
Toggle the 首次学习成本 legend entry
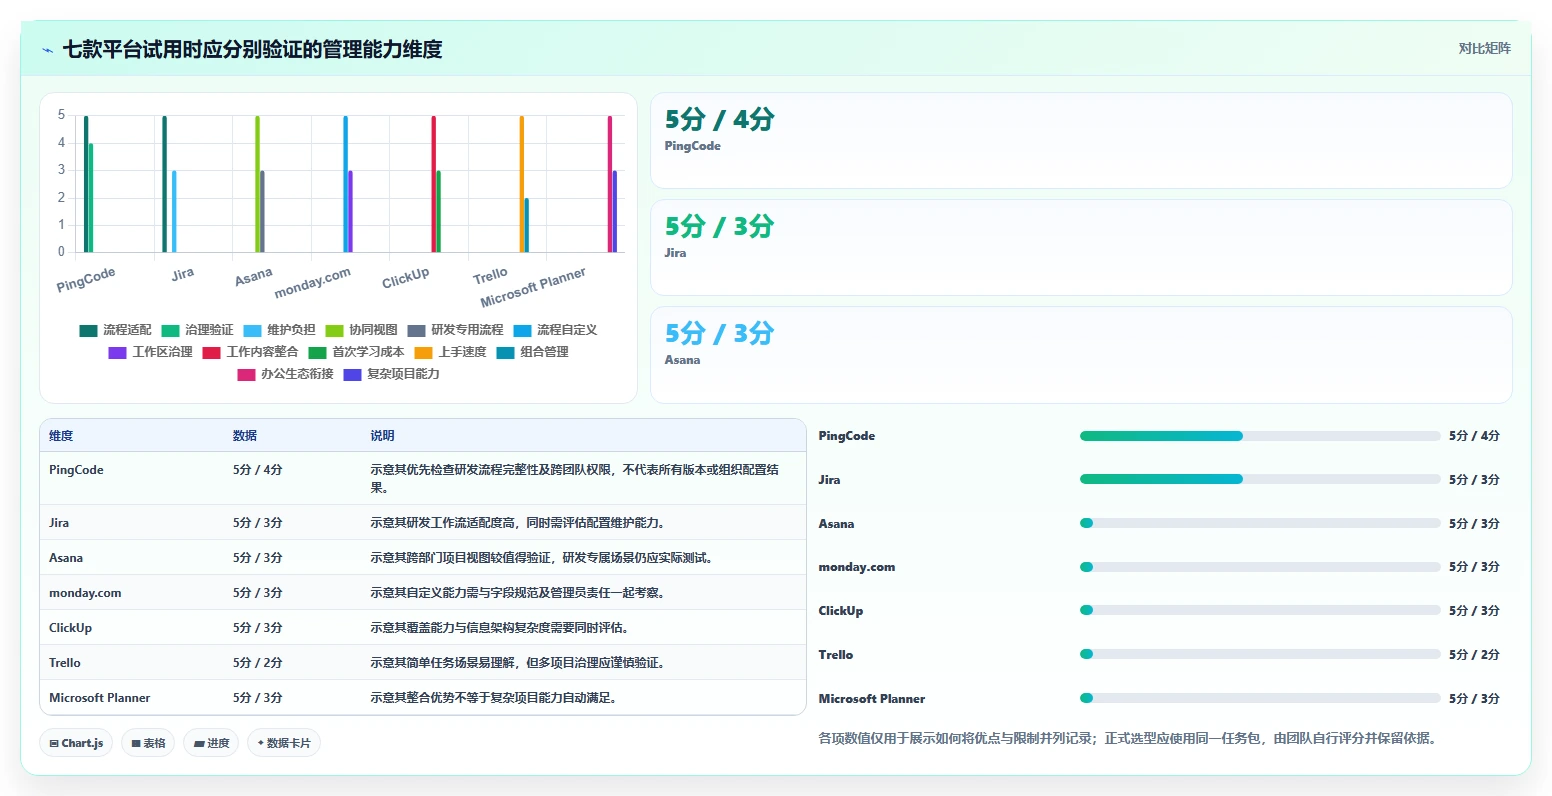tap(357, 352)
